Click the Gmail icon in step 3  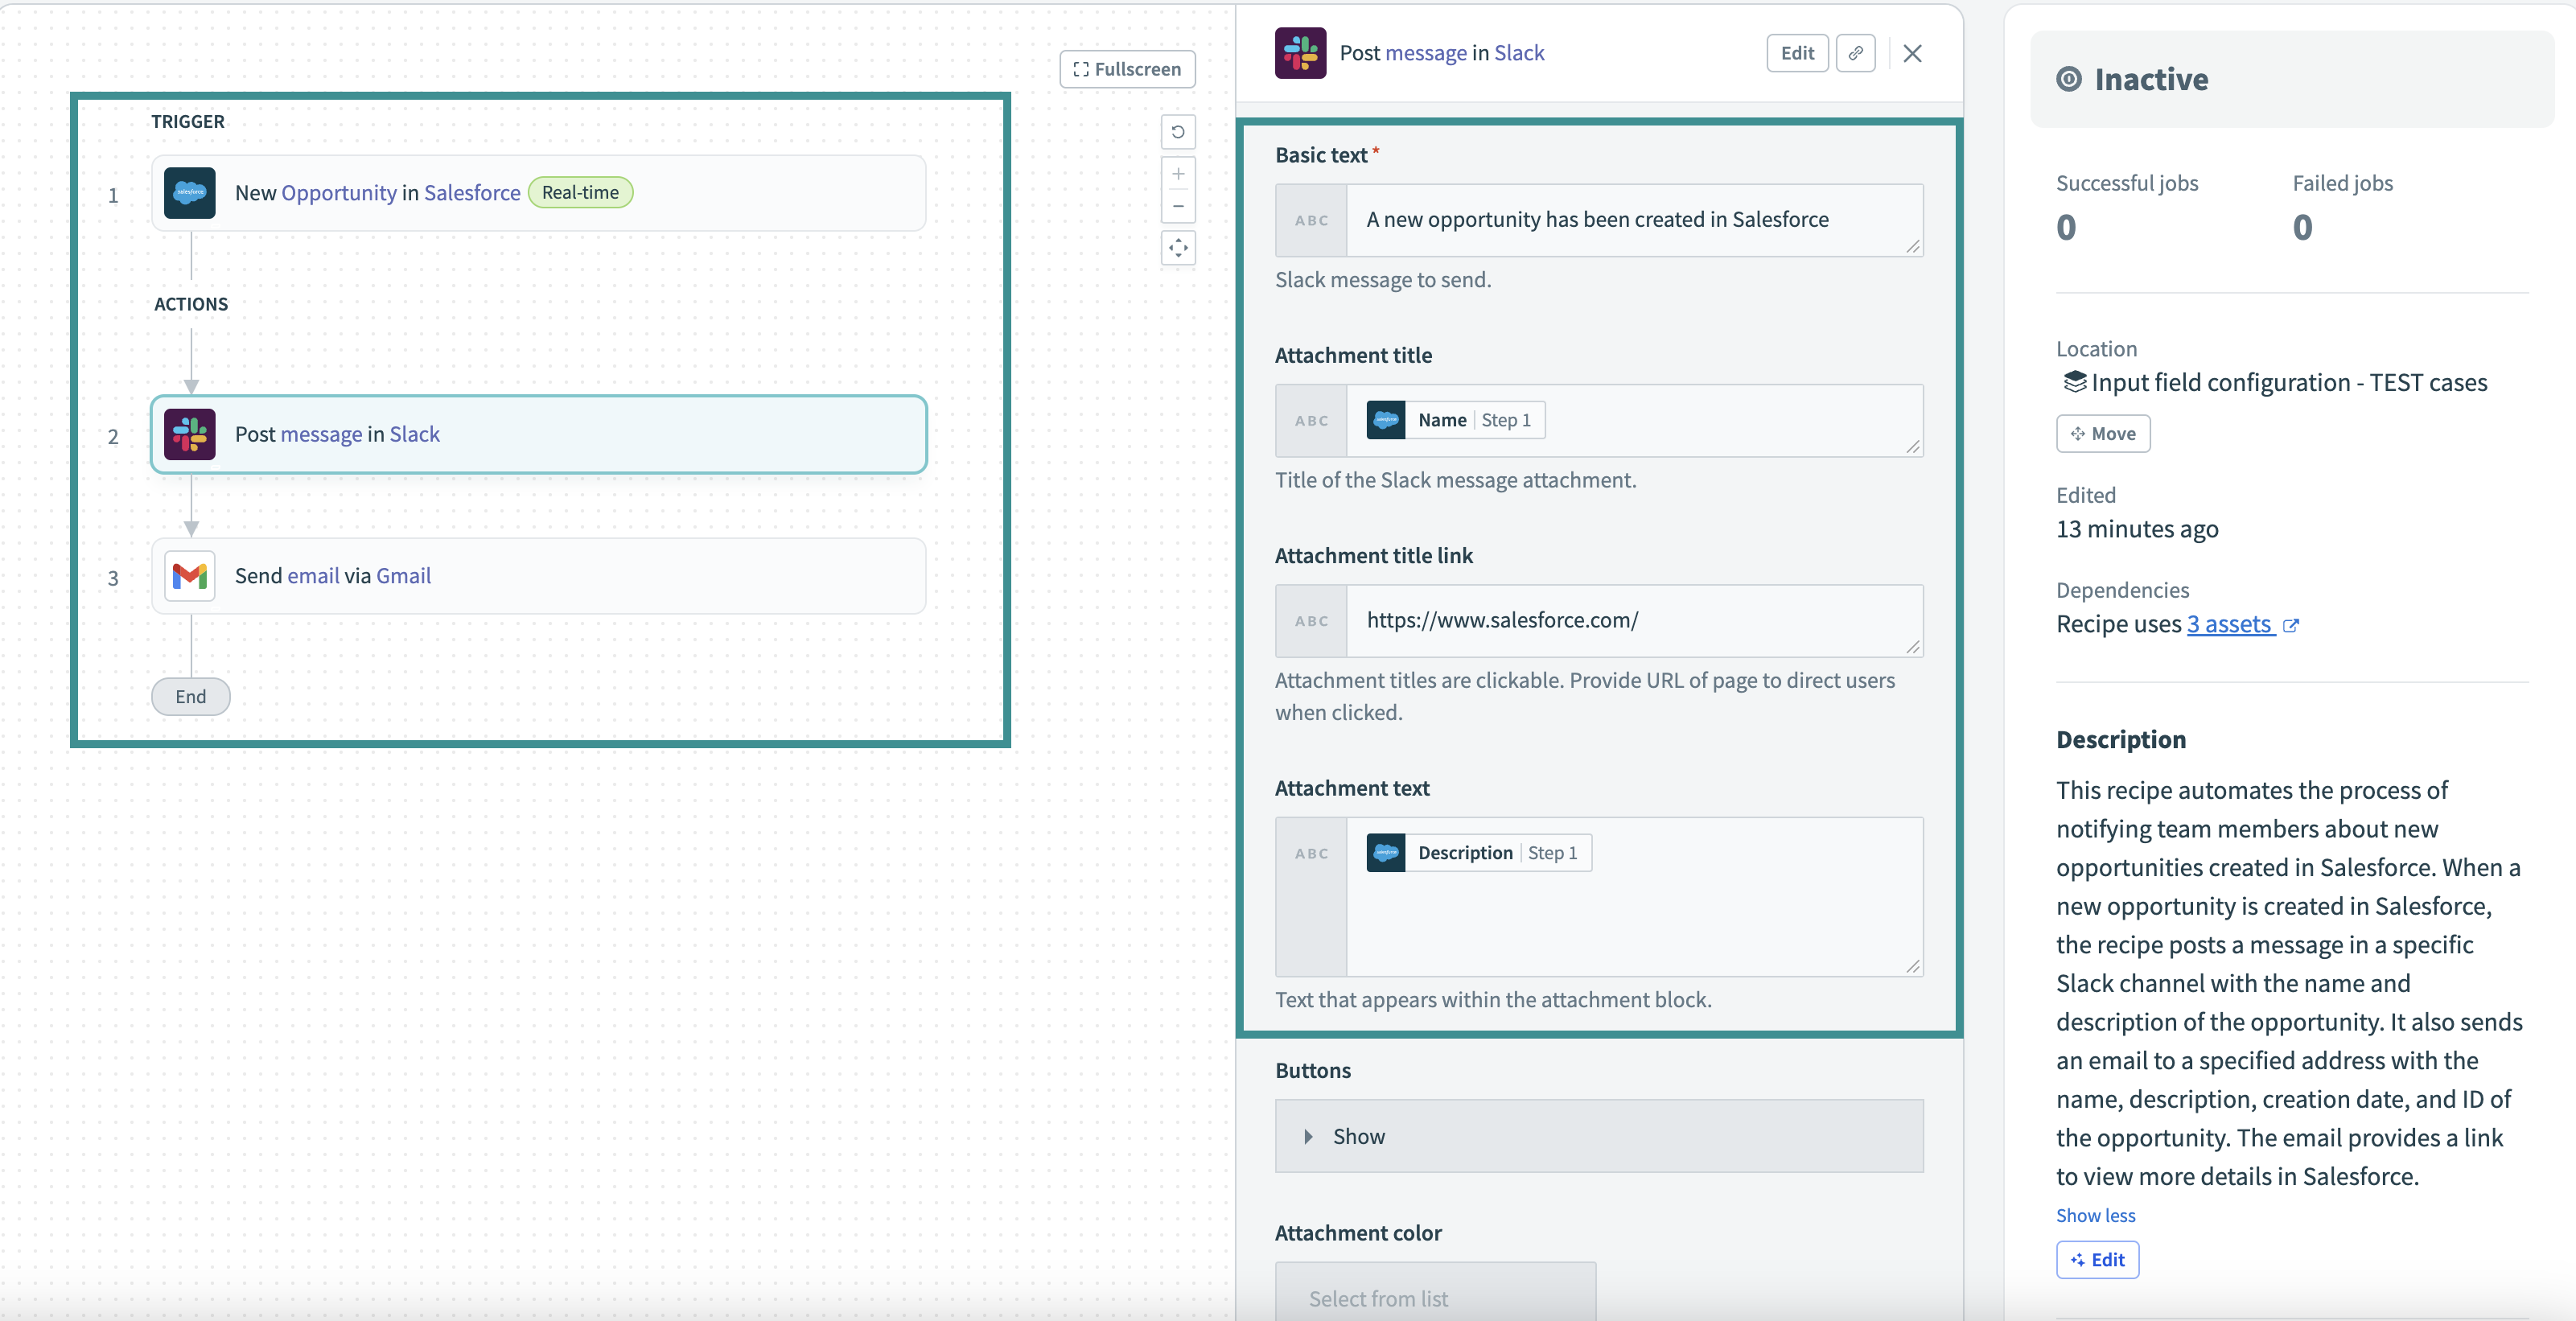point(189,576)
